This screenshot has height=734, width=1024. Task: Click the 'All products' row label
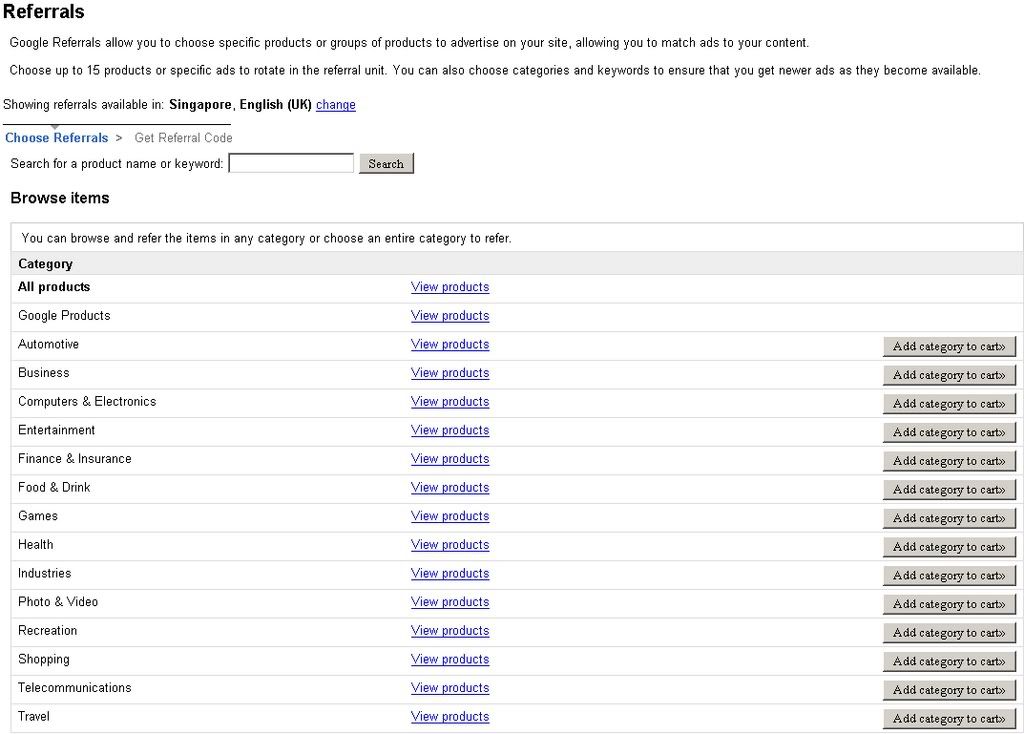click(54, 287)
